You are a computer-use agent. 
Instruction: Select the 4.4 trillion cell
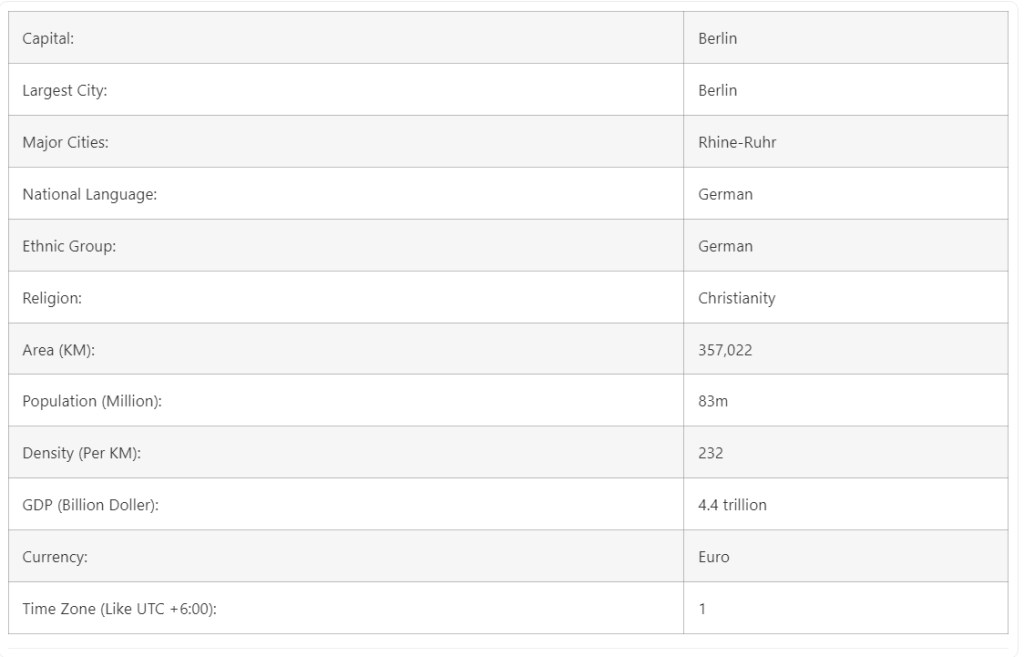846,504
